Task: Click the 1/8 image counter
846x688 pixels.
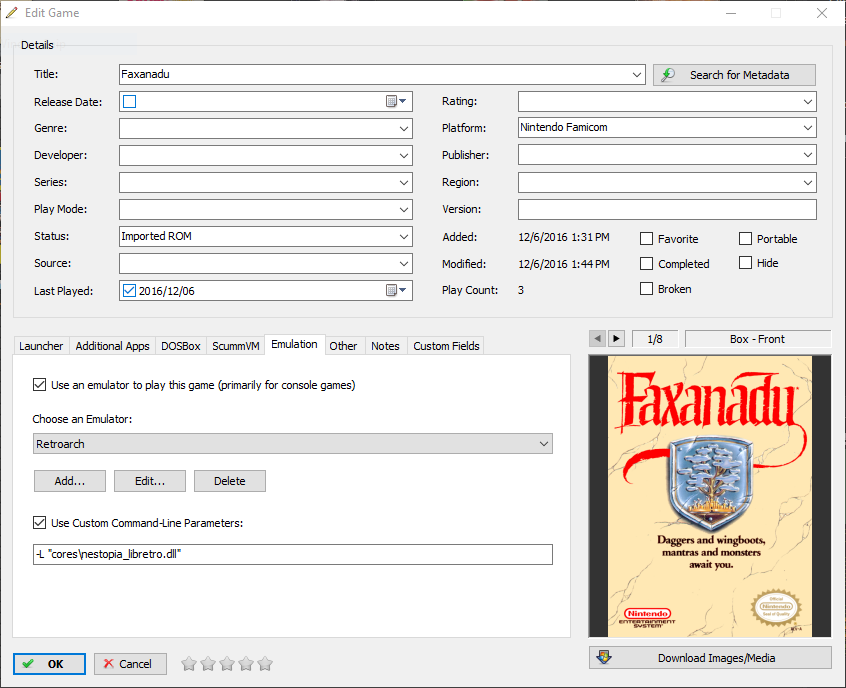Action: (655, 339)
